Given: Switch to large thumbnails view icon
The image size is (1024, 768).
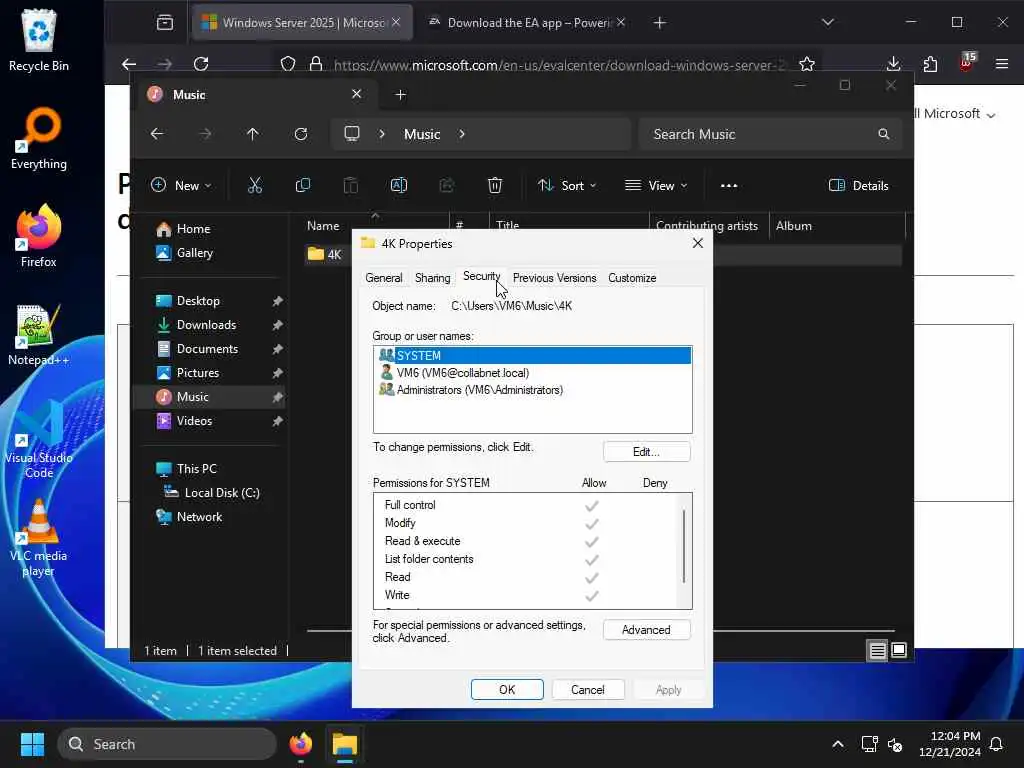Looking at the screenshot, I should pos(899,650).
